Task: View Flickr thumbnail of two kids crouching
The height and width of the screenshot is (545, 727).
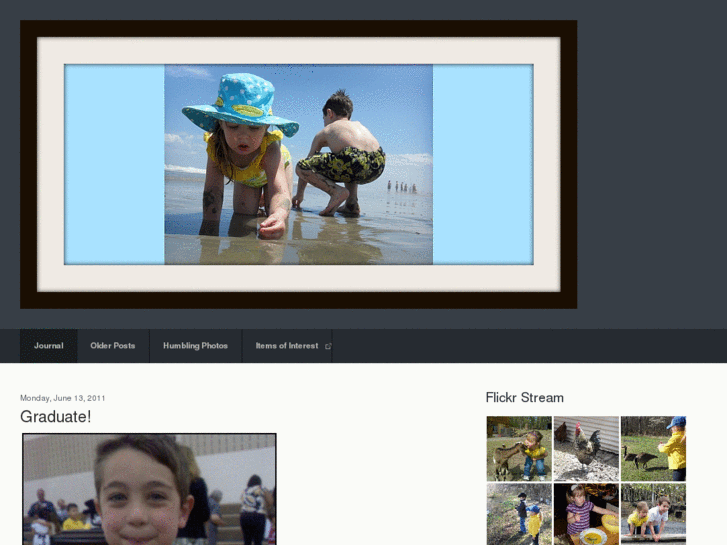Action: tap(653, 514)
